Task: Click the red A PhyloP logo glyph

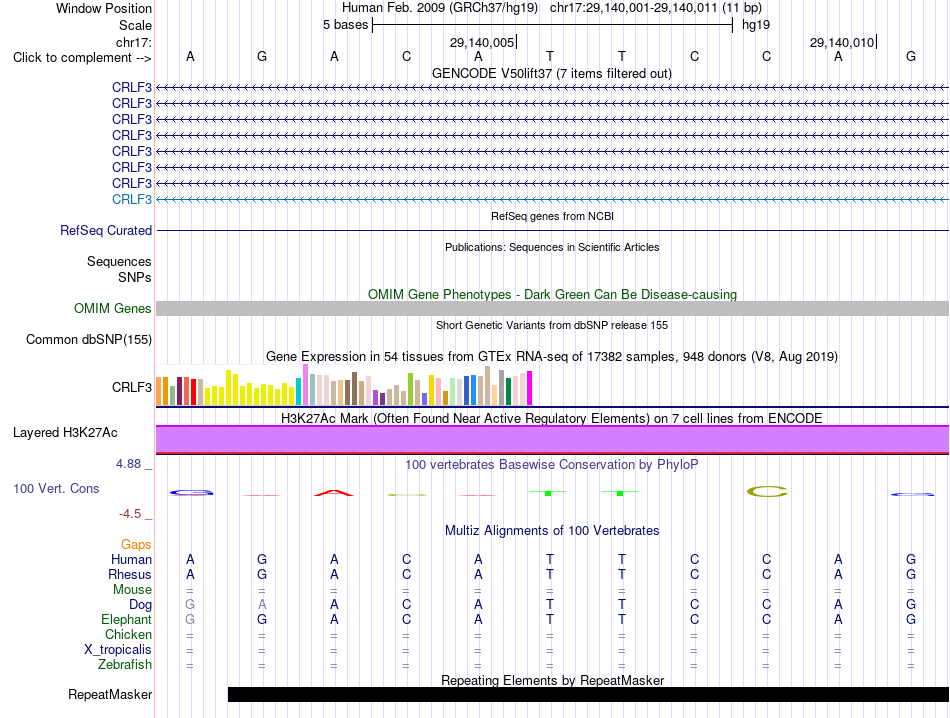Action: [334, 493]
